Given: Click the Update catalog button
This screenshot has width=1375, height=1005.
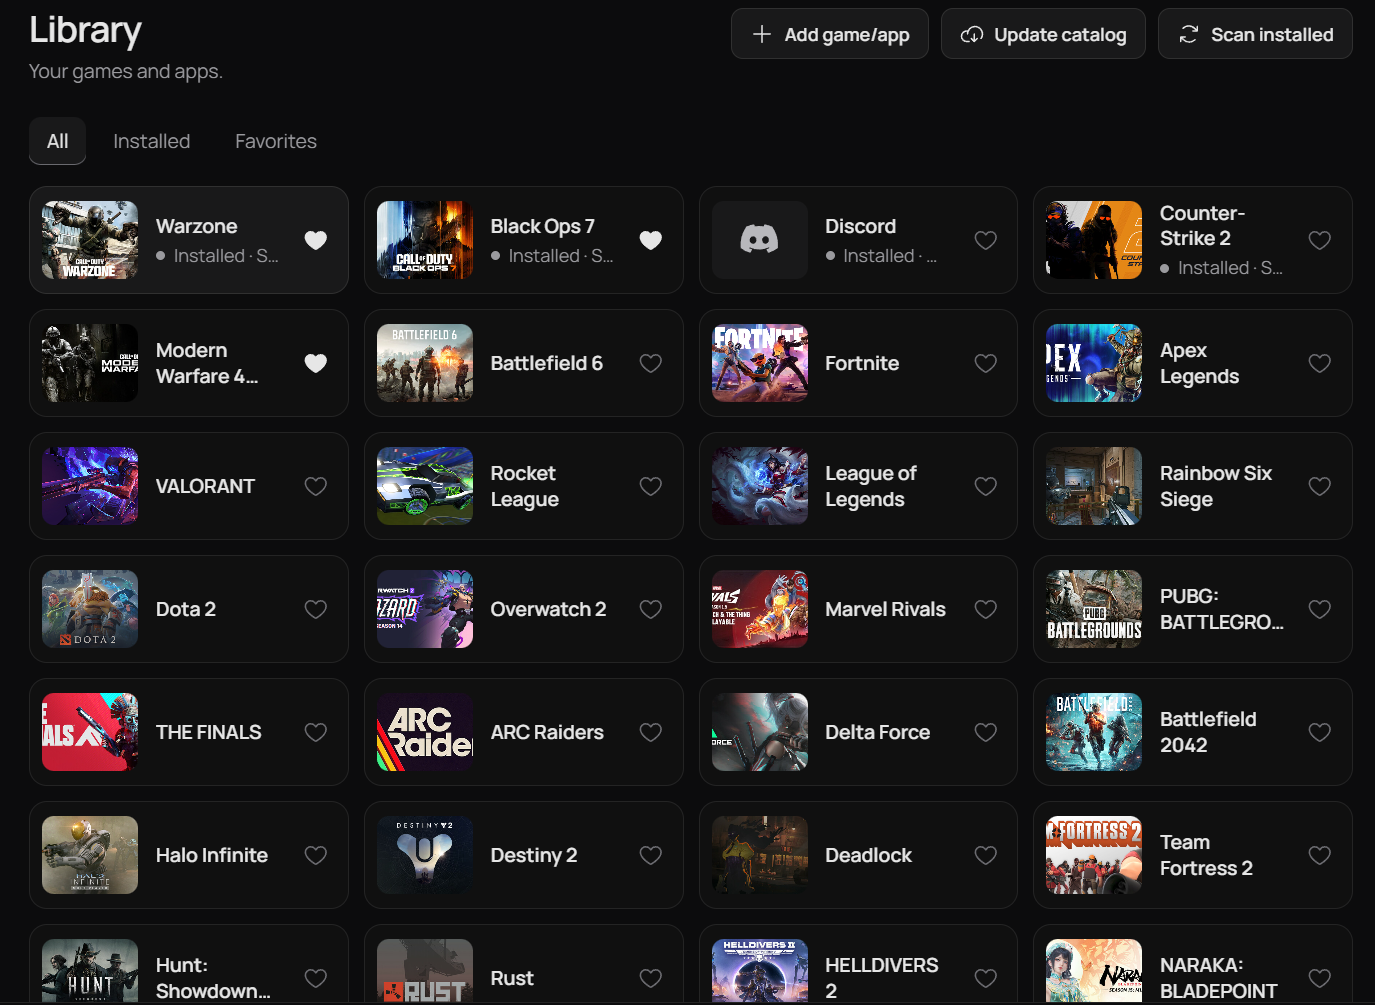Looking at the screenshot, I should click(x=1043, y=34).
